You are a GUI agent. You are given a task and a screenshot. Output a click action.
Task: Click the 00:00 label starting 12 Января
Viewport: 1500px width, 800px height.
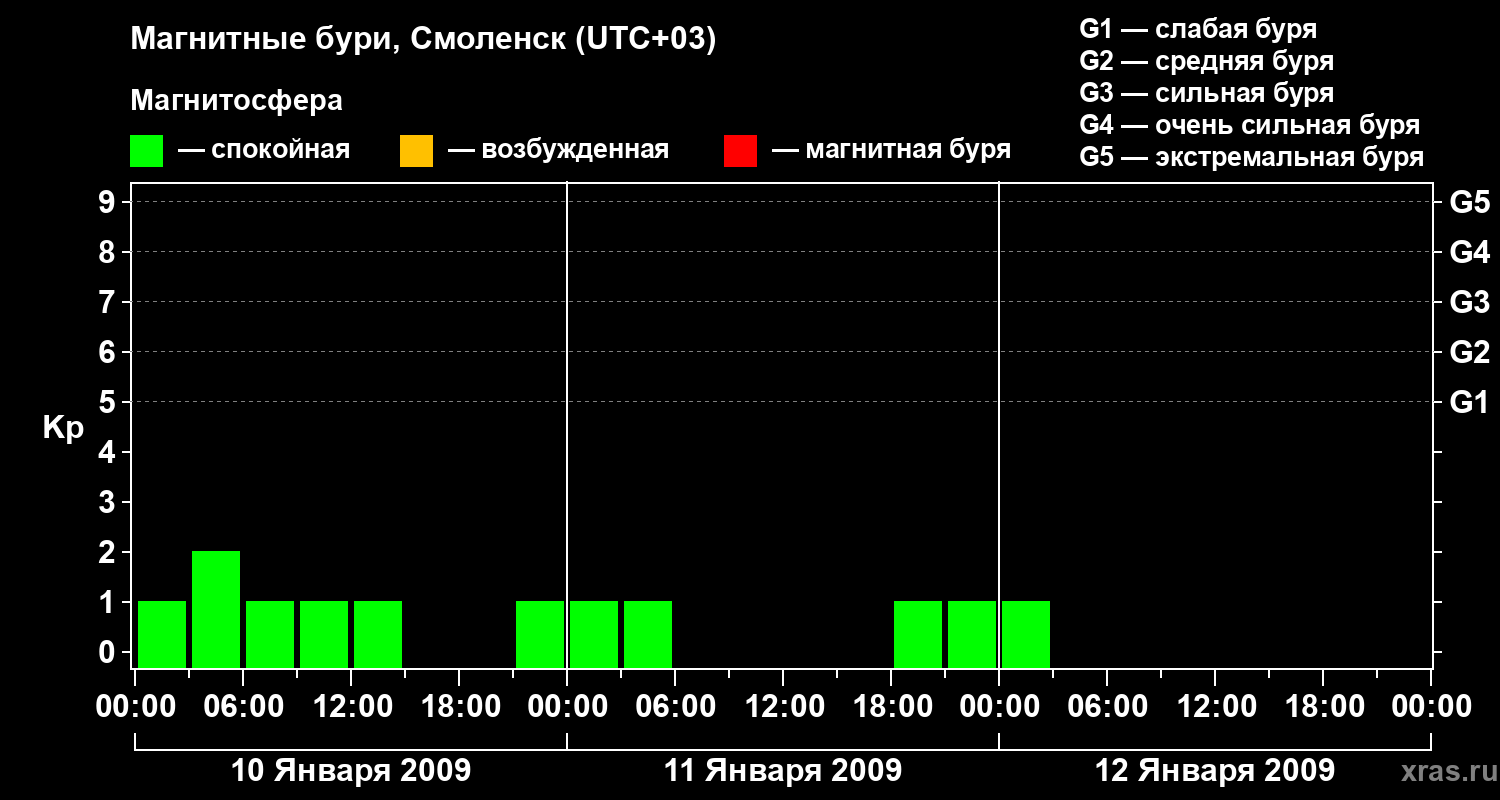999,707
